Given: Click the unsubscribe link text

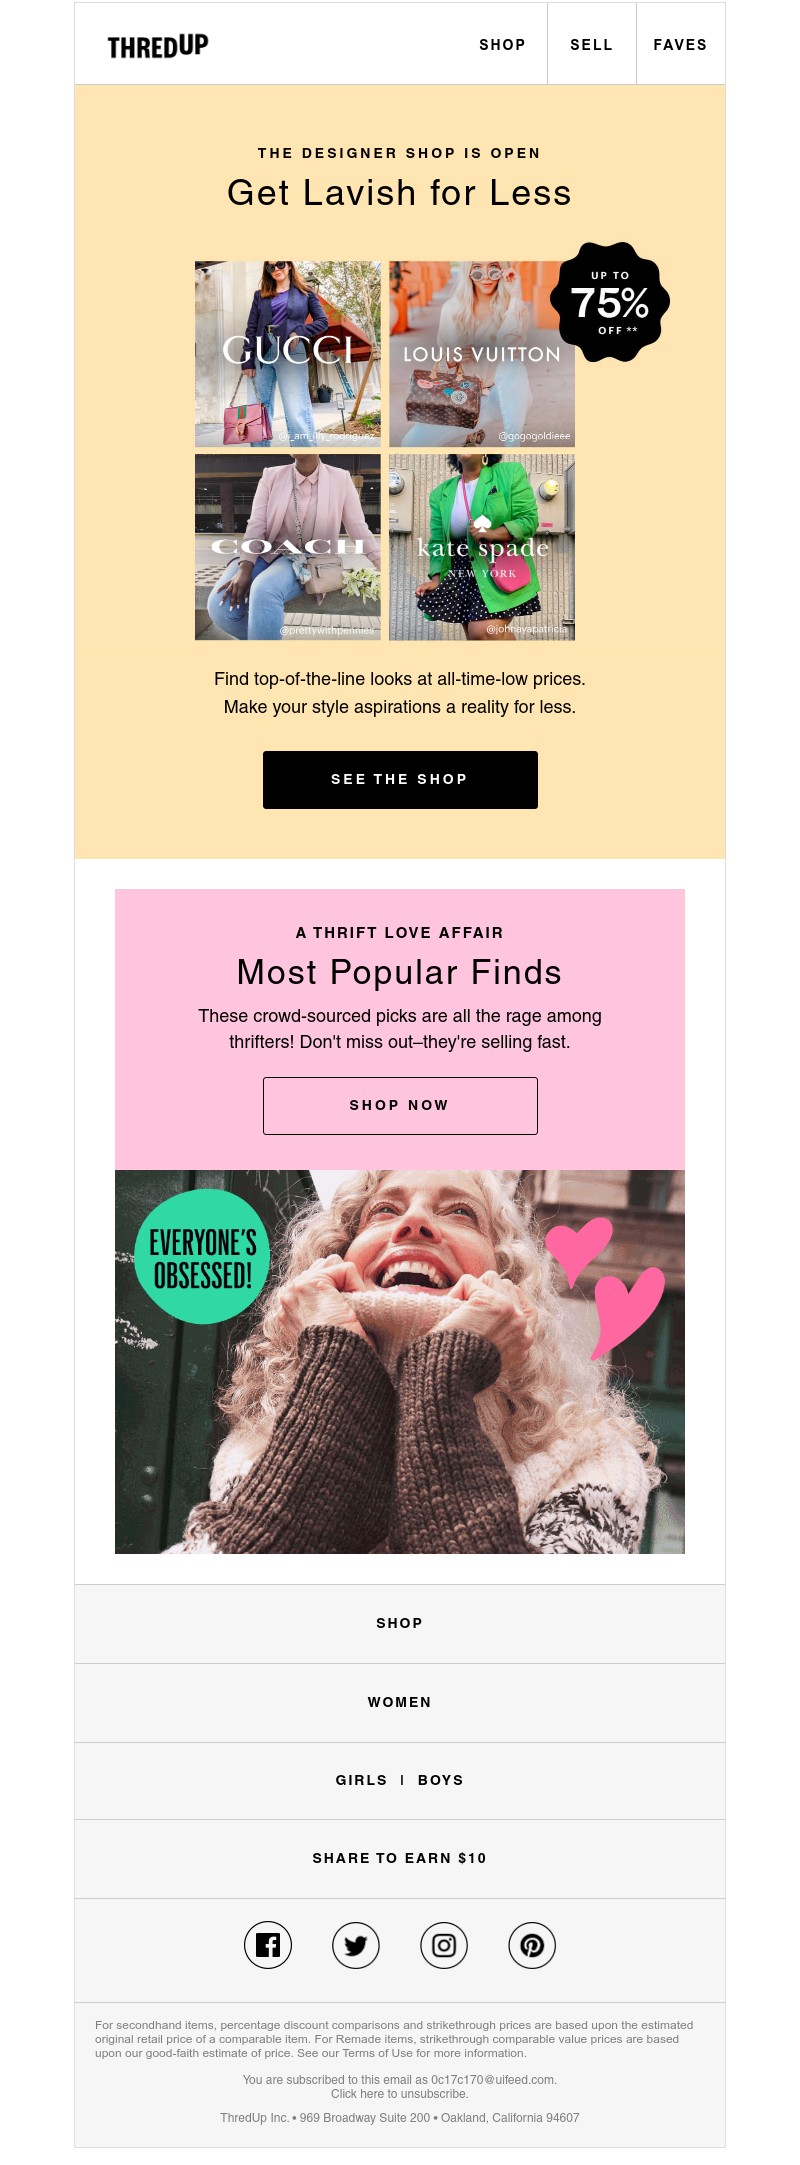Looking at the screenshot, I should coord(400,2093).
